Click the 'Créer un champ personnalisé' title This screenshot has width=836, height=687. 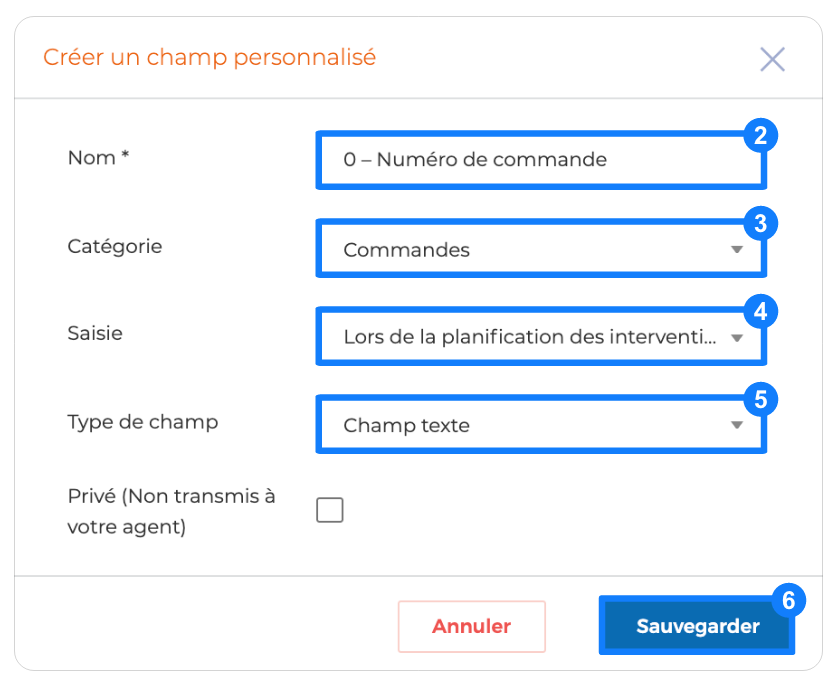pyautogui.click(x=210, y=58)
